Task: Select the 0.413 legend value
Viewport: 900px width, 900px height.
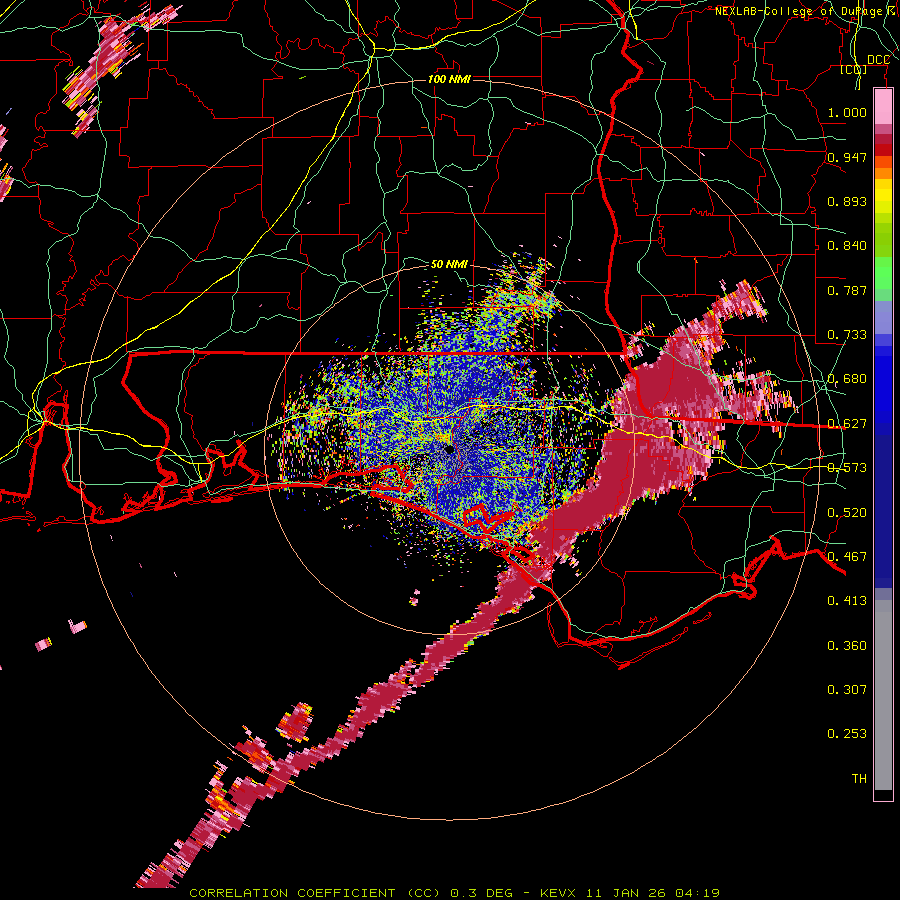Action: (847, 601)
